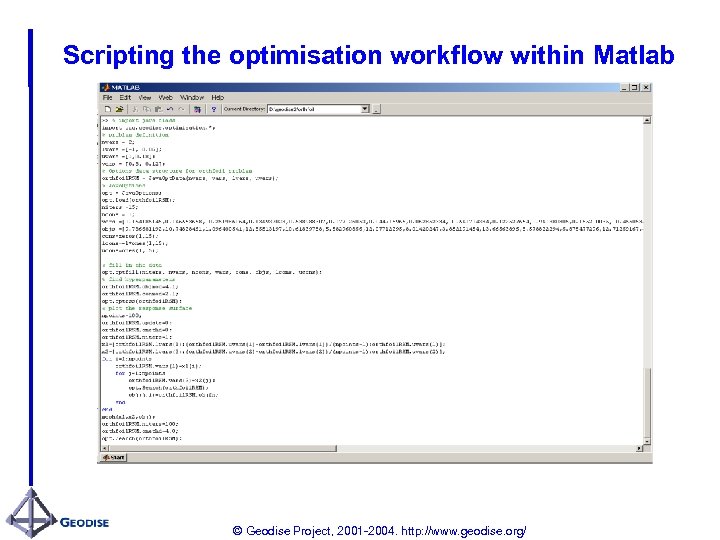Image resolution: width=720 pixels, height=540 pixels.
Task: Open the Web menu
Action: (165, 97)
